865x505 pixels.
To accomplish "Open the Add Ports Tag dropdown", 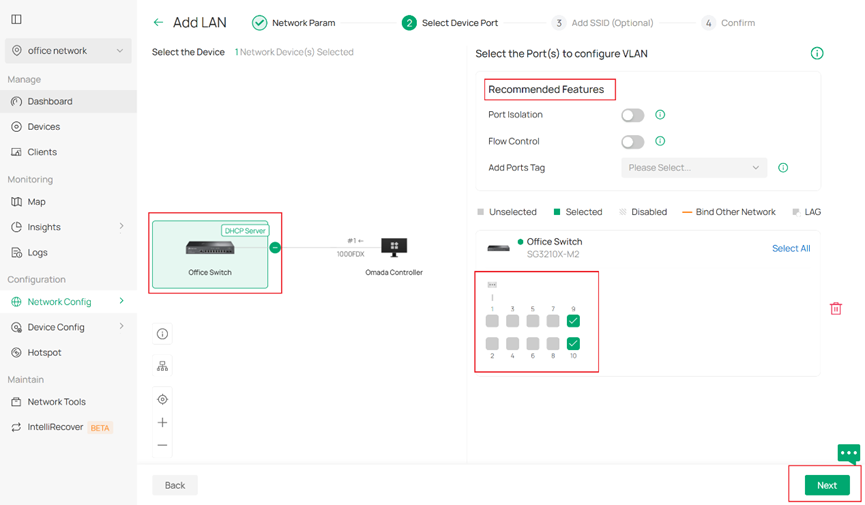I will (694, 168).
